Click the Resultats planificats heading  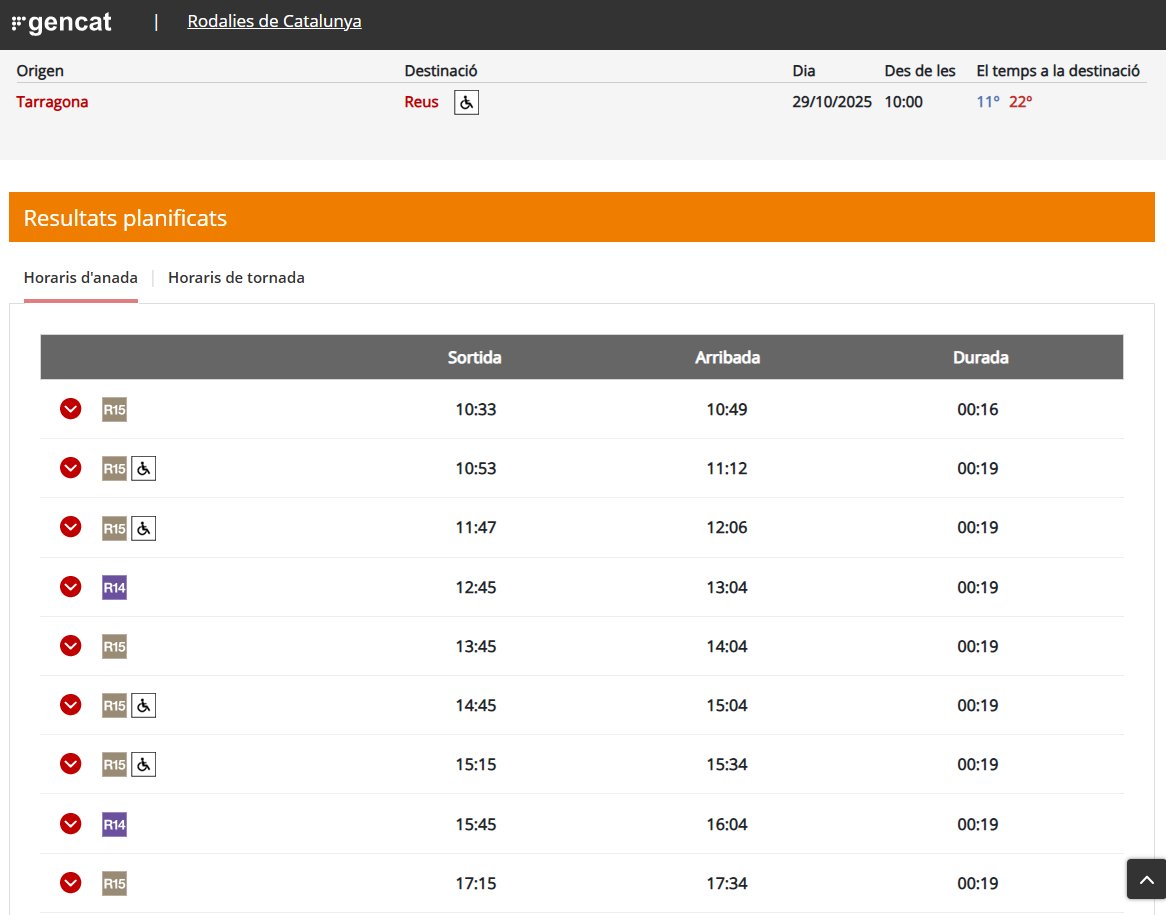[125, 218]
